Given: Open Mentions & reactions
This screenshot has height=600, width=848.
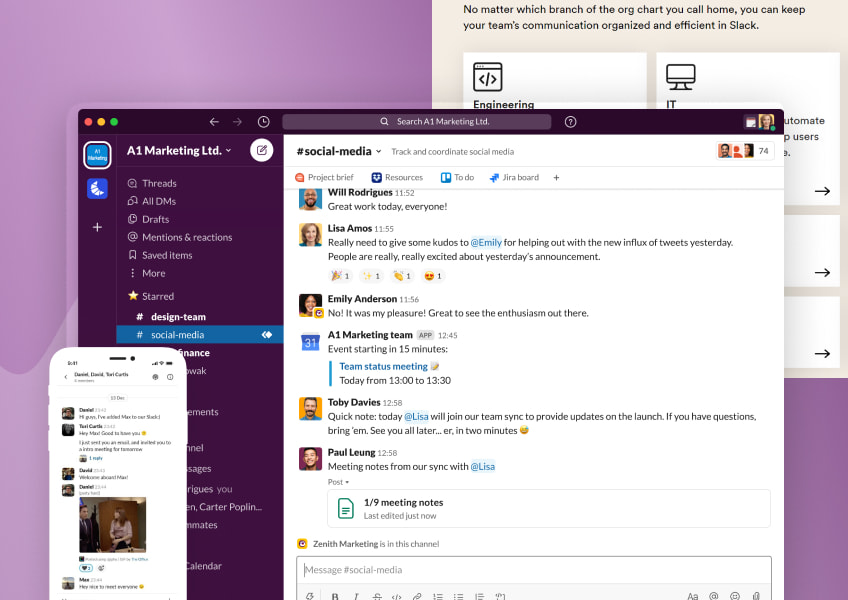Looking at the screenshot, I should [x=180, y=237].
